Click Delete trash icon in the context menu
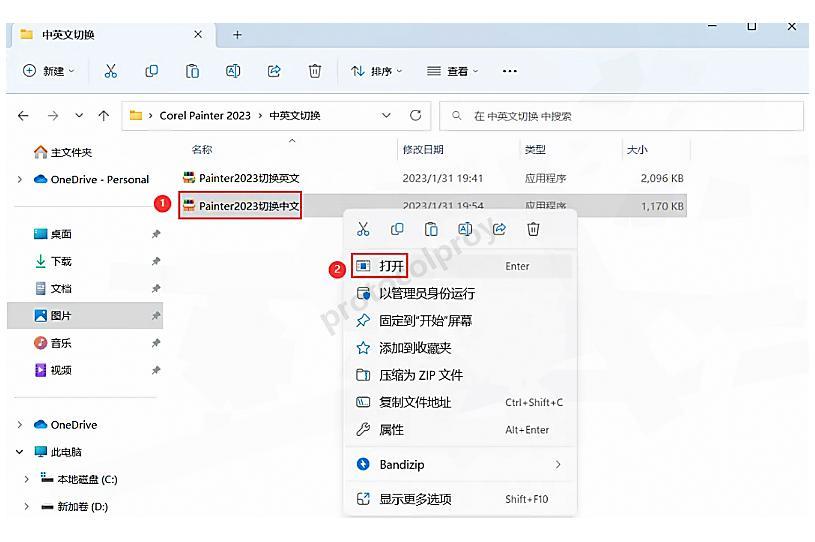This screenshot has height=542, width=815. point(533,229)
